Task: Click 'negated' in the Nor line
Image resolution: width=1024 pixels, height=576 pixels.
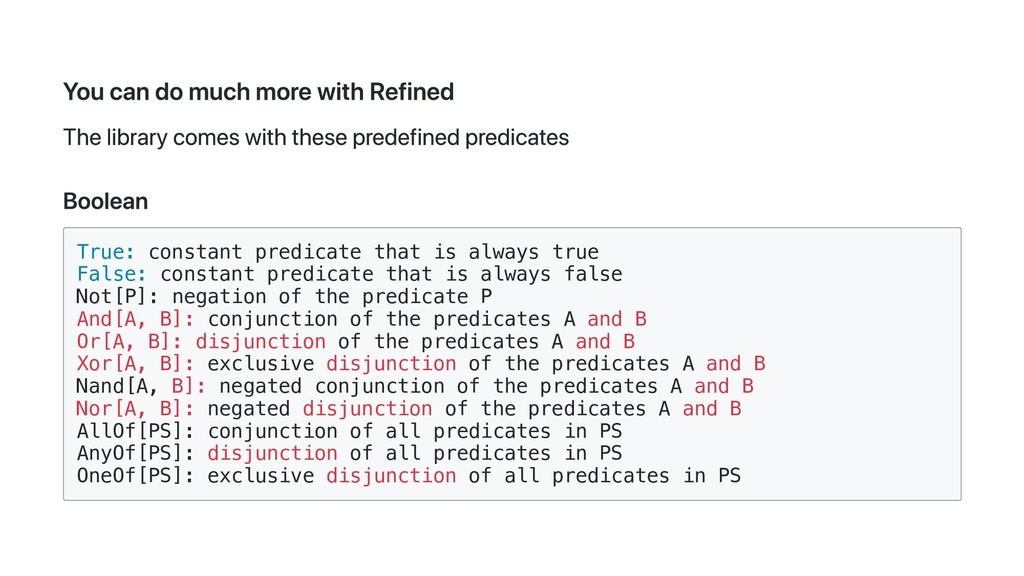Action: tap(248, 409)
